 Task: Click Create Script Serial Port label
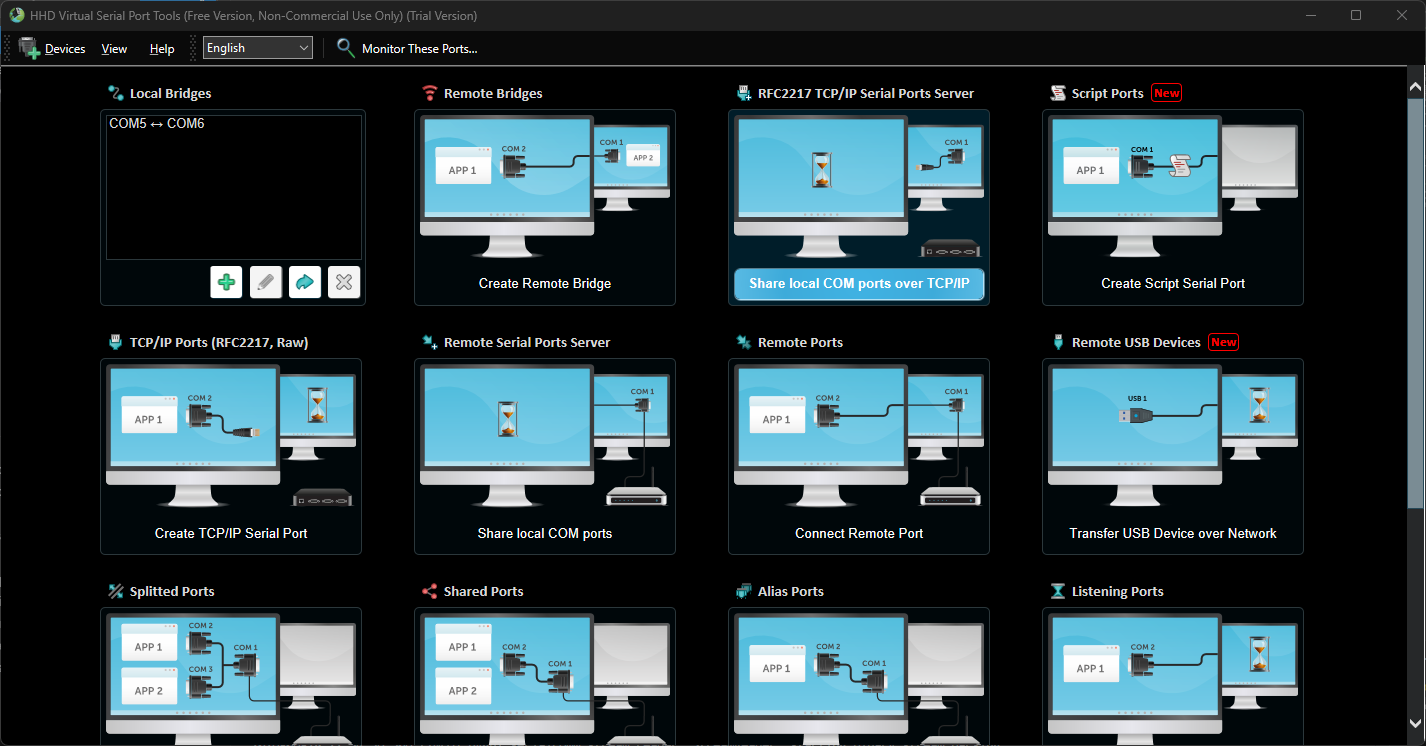[1173, 283]
